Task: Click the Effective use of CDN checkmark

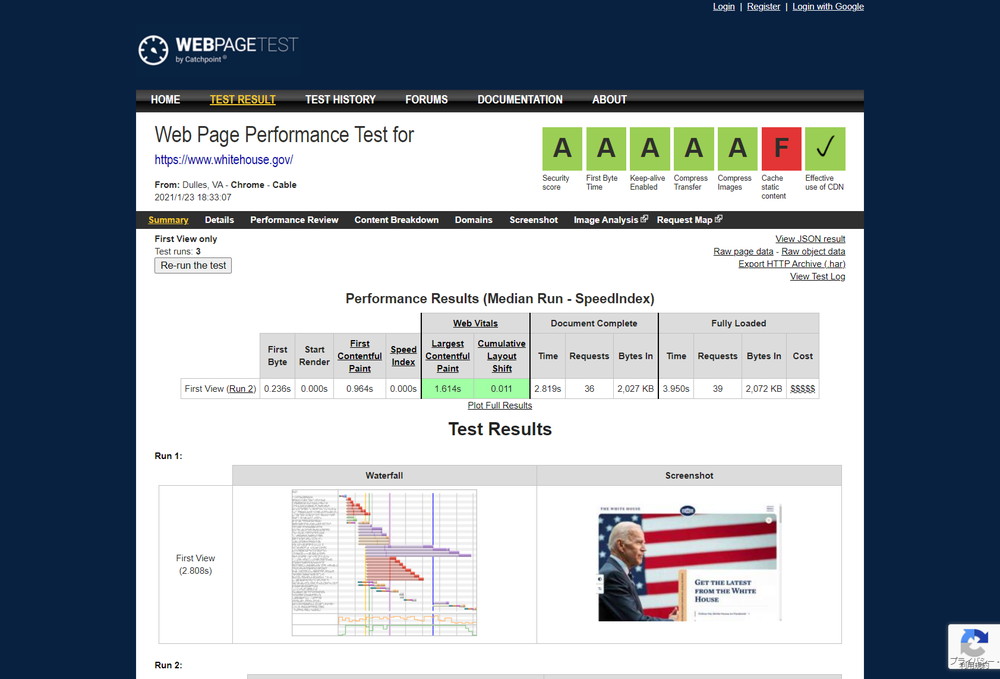Action: [825, 149]
